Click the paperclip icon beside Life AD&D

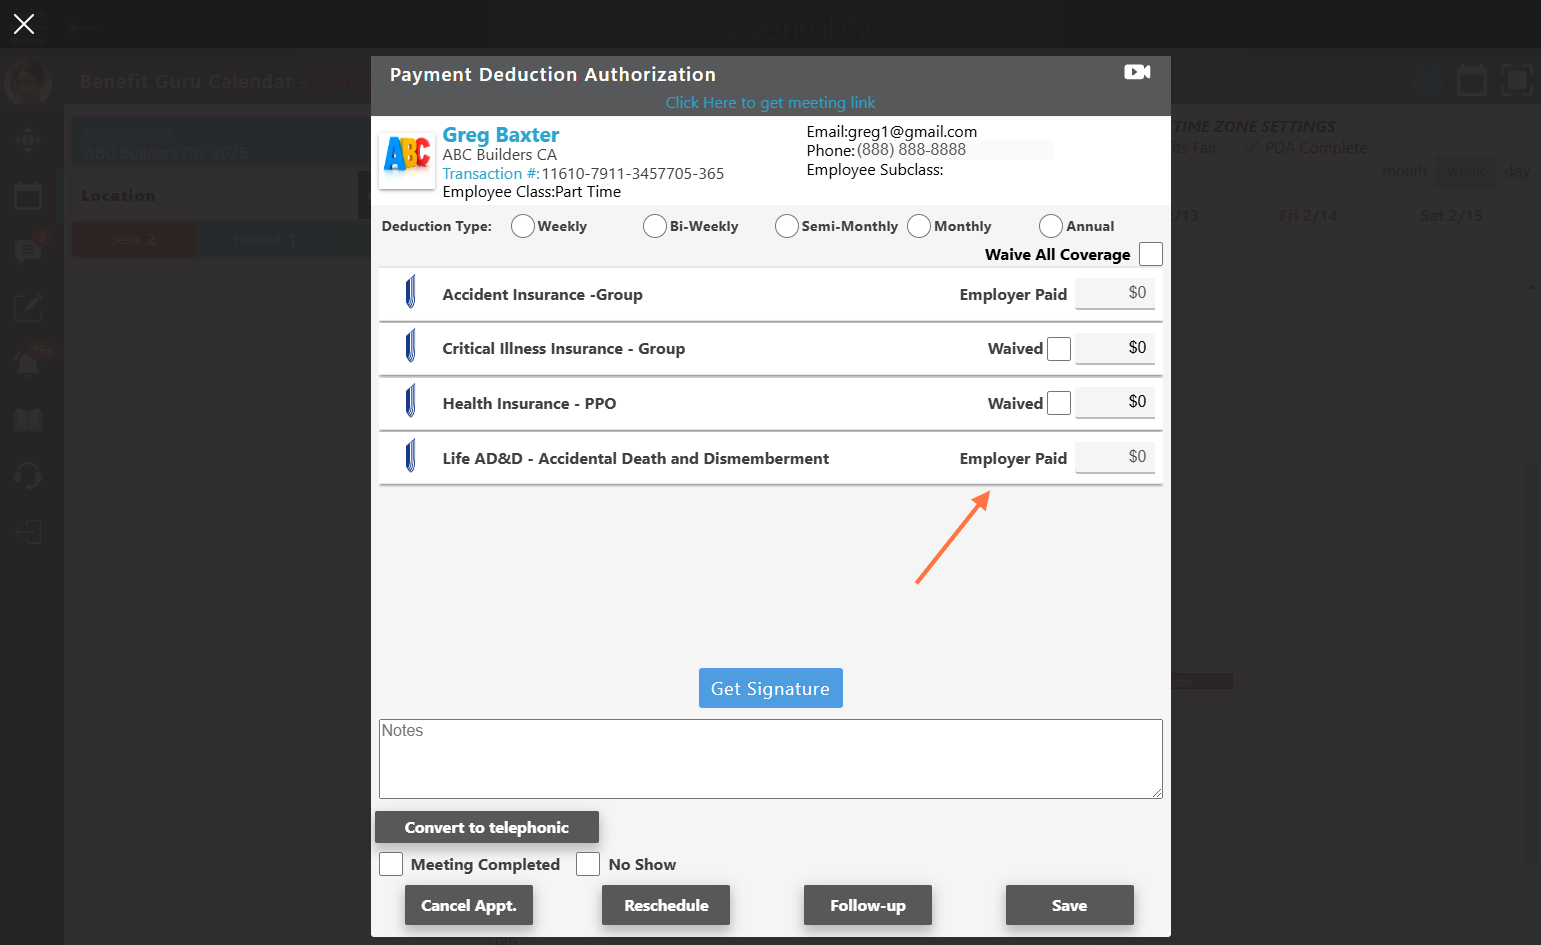[410, 457]
